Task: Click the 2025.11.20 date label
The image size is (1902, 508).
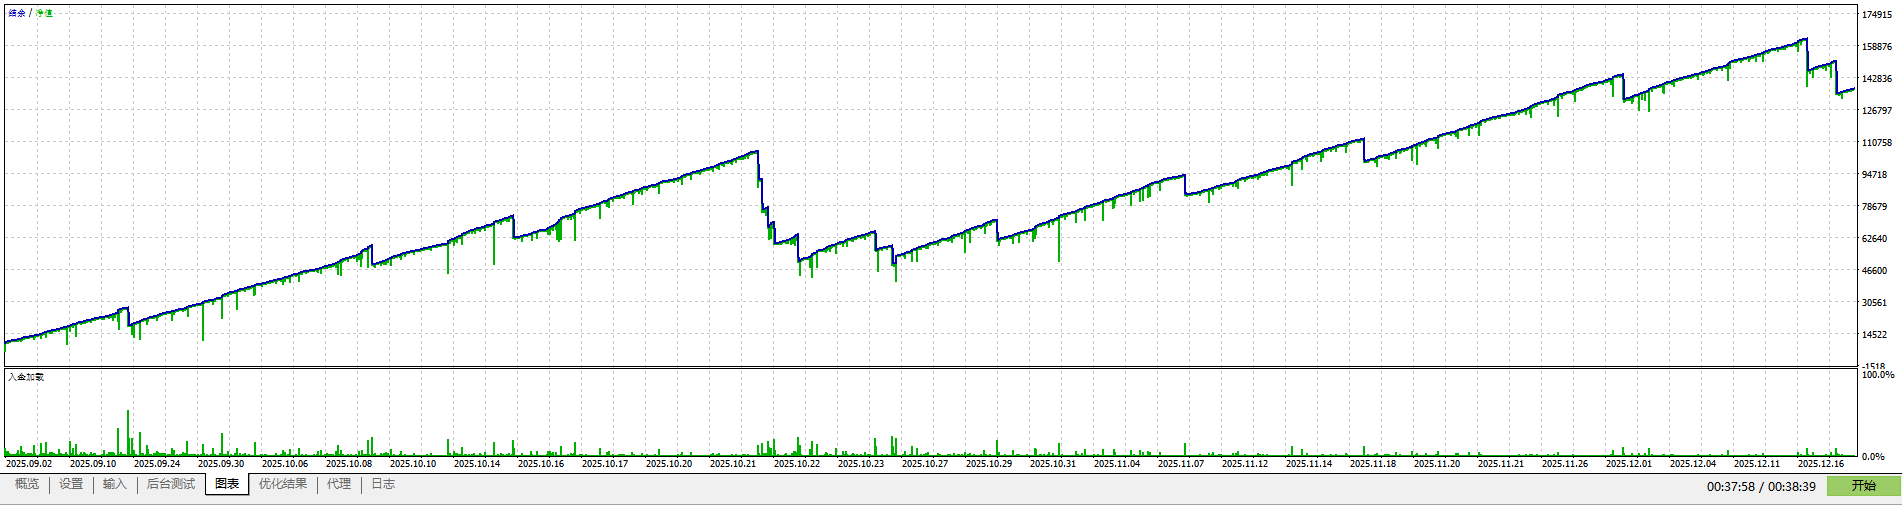Action: pos(1437,464)
